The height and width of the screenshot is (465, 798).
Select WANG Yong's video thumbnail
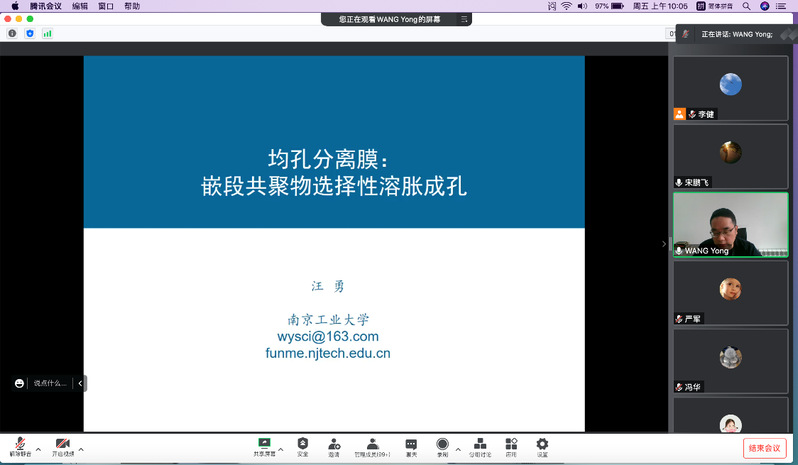pyautogui.click(x=730, y=225)
